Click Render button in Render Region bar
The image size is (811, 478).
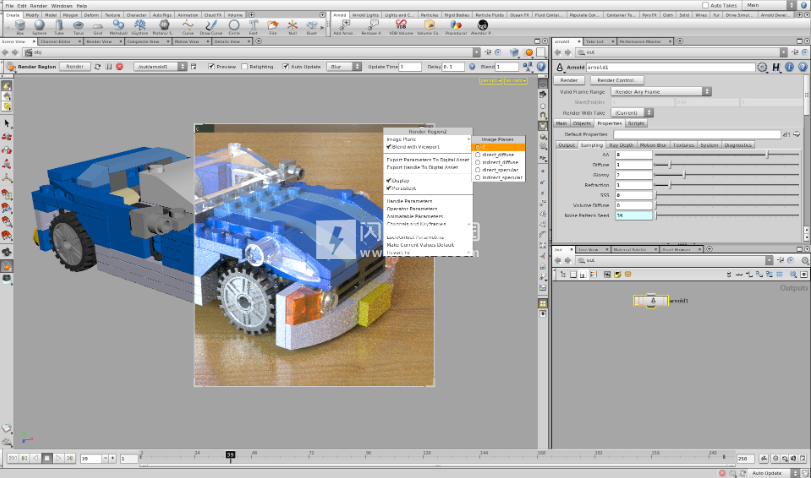click(74, 67)
